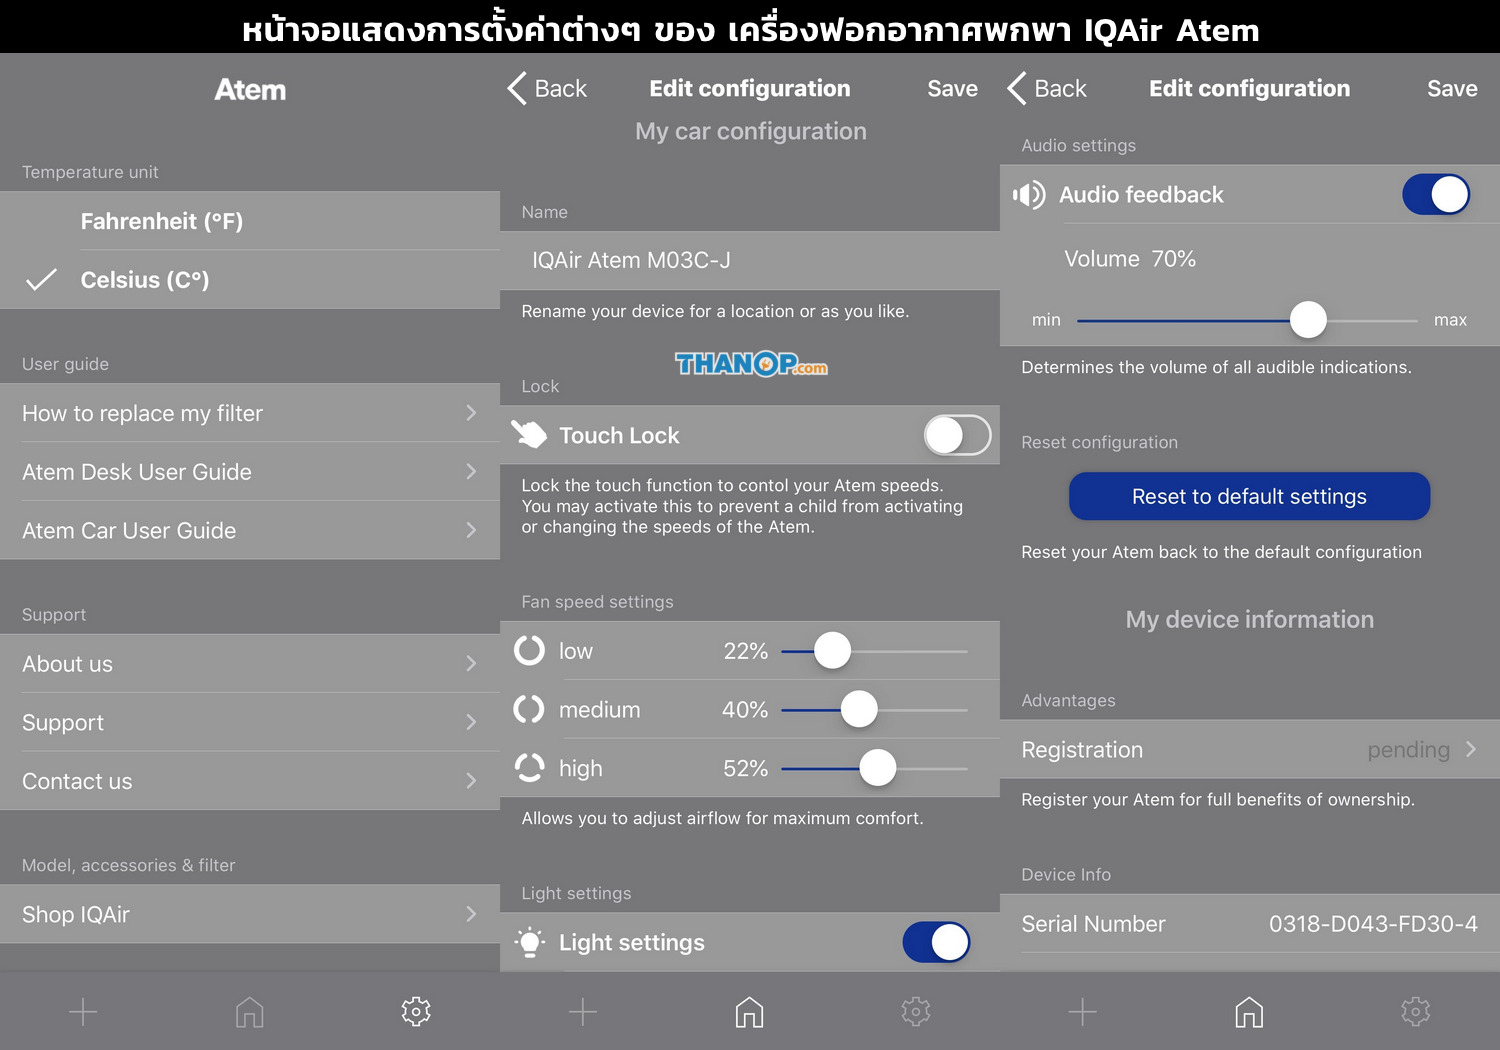Open How to replace my filter

[x=250, y=413]
